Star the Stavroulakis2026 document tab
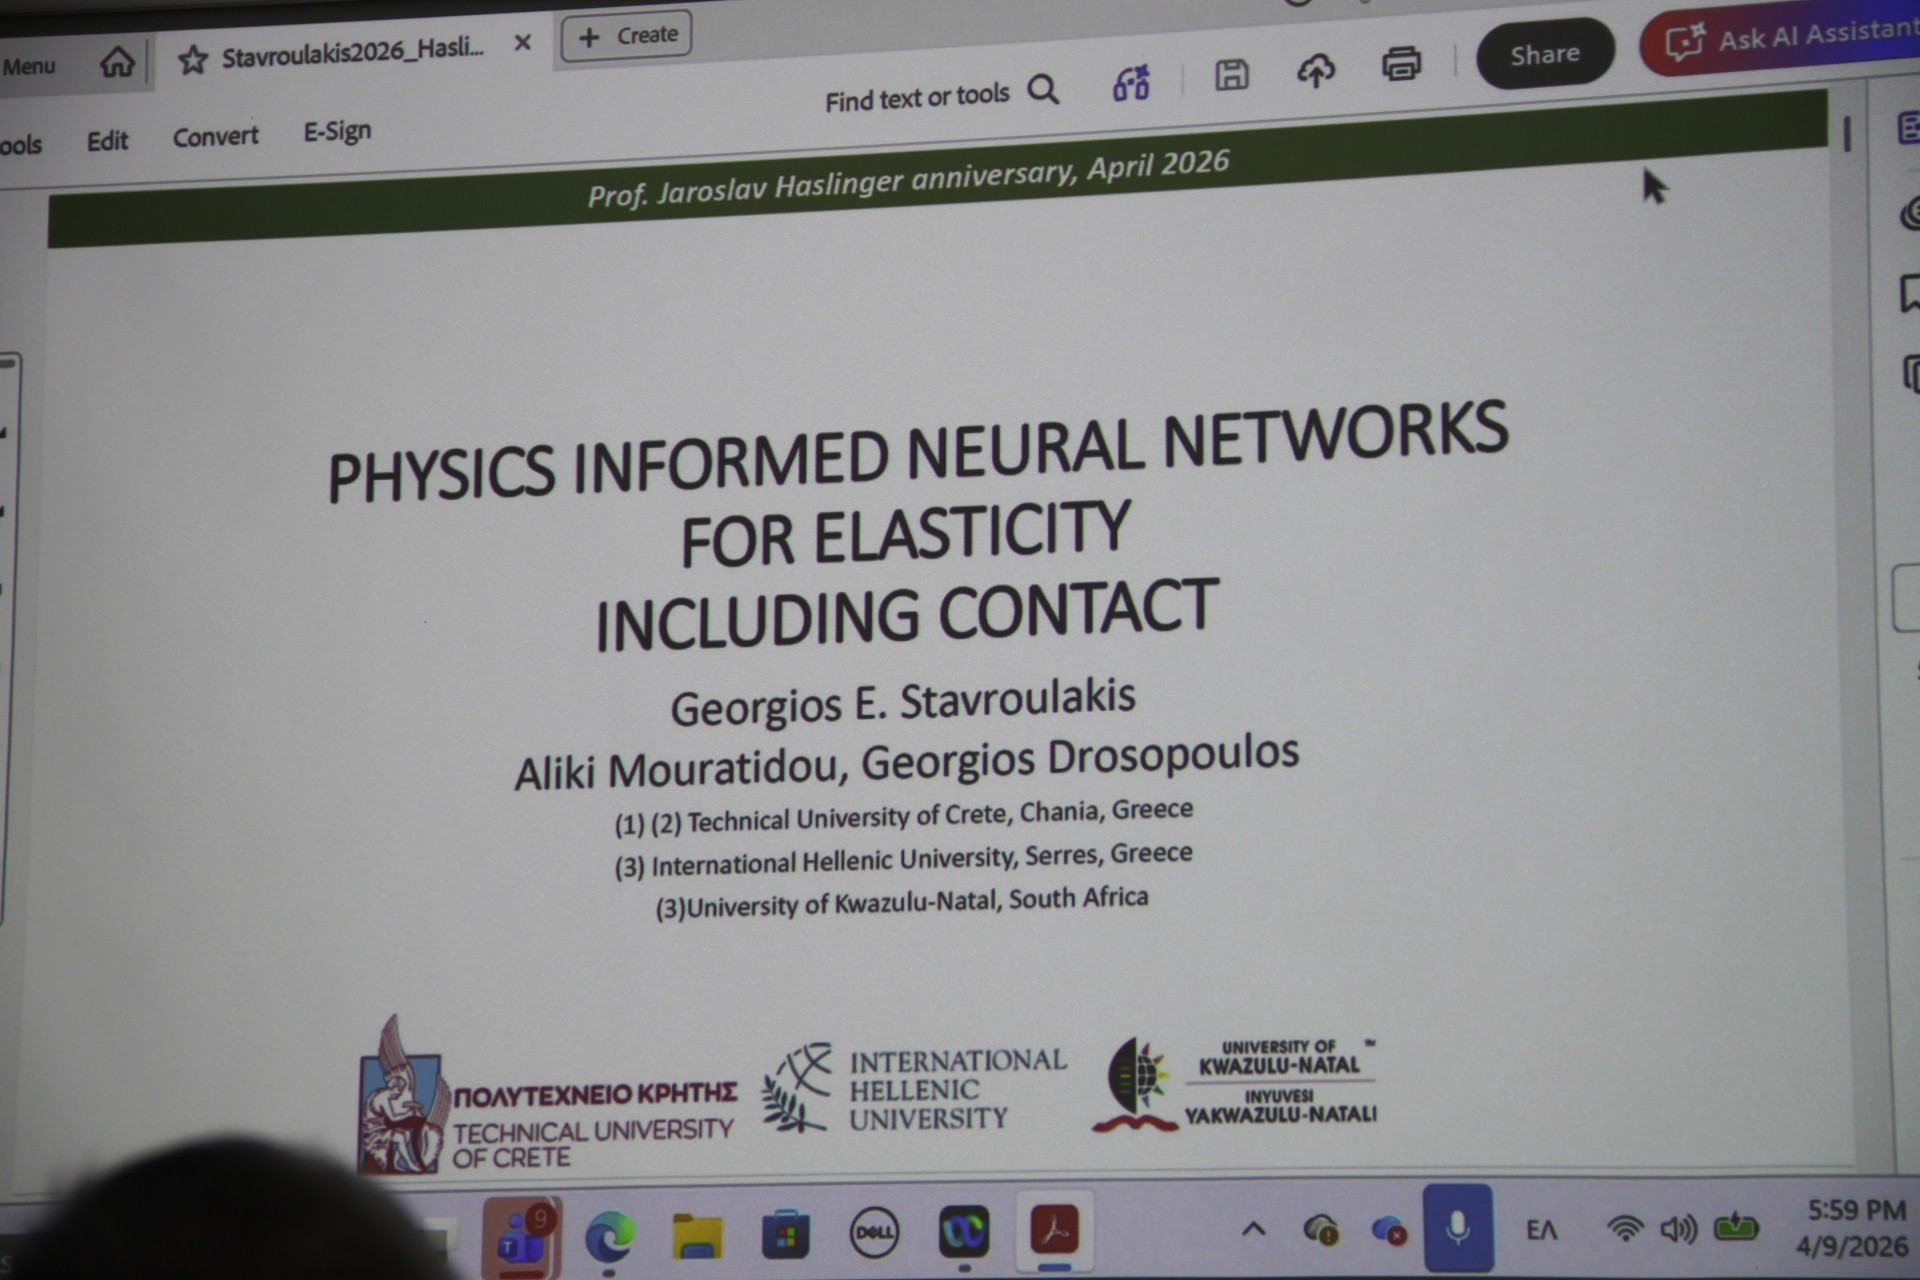Viewport: 1920px width, 1280px height. tap(192, 60)
